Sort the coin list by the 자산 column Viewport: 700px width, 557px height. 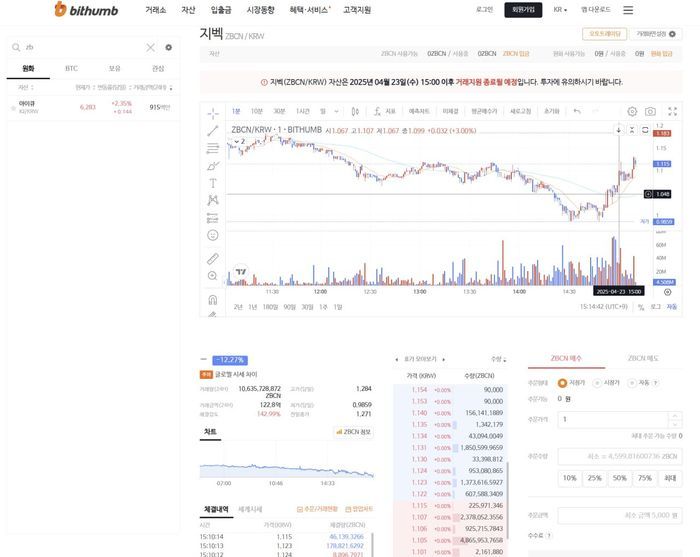pyautogui.click(x=25, y=87)
